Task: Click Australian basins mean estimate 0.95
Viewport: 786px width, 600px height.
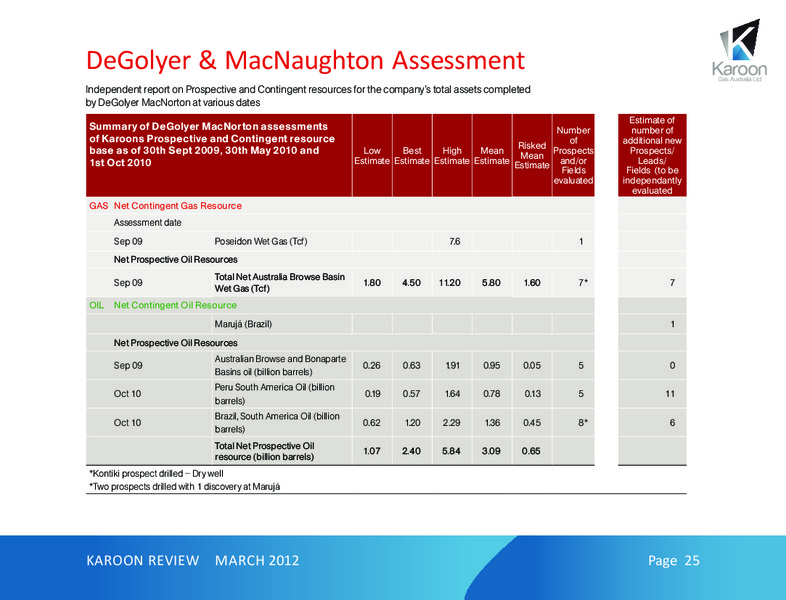Action: [492, 365]
